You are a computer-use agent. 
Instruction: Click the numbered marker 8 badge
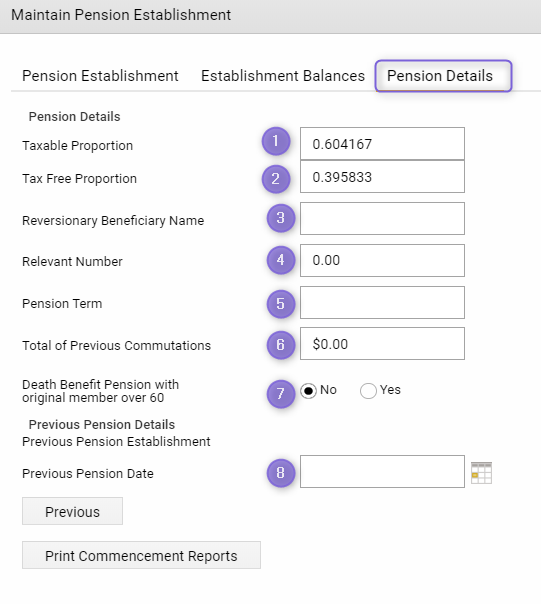click(x=281, y=473)
